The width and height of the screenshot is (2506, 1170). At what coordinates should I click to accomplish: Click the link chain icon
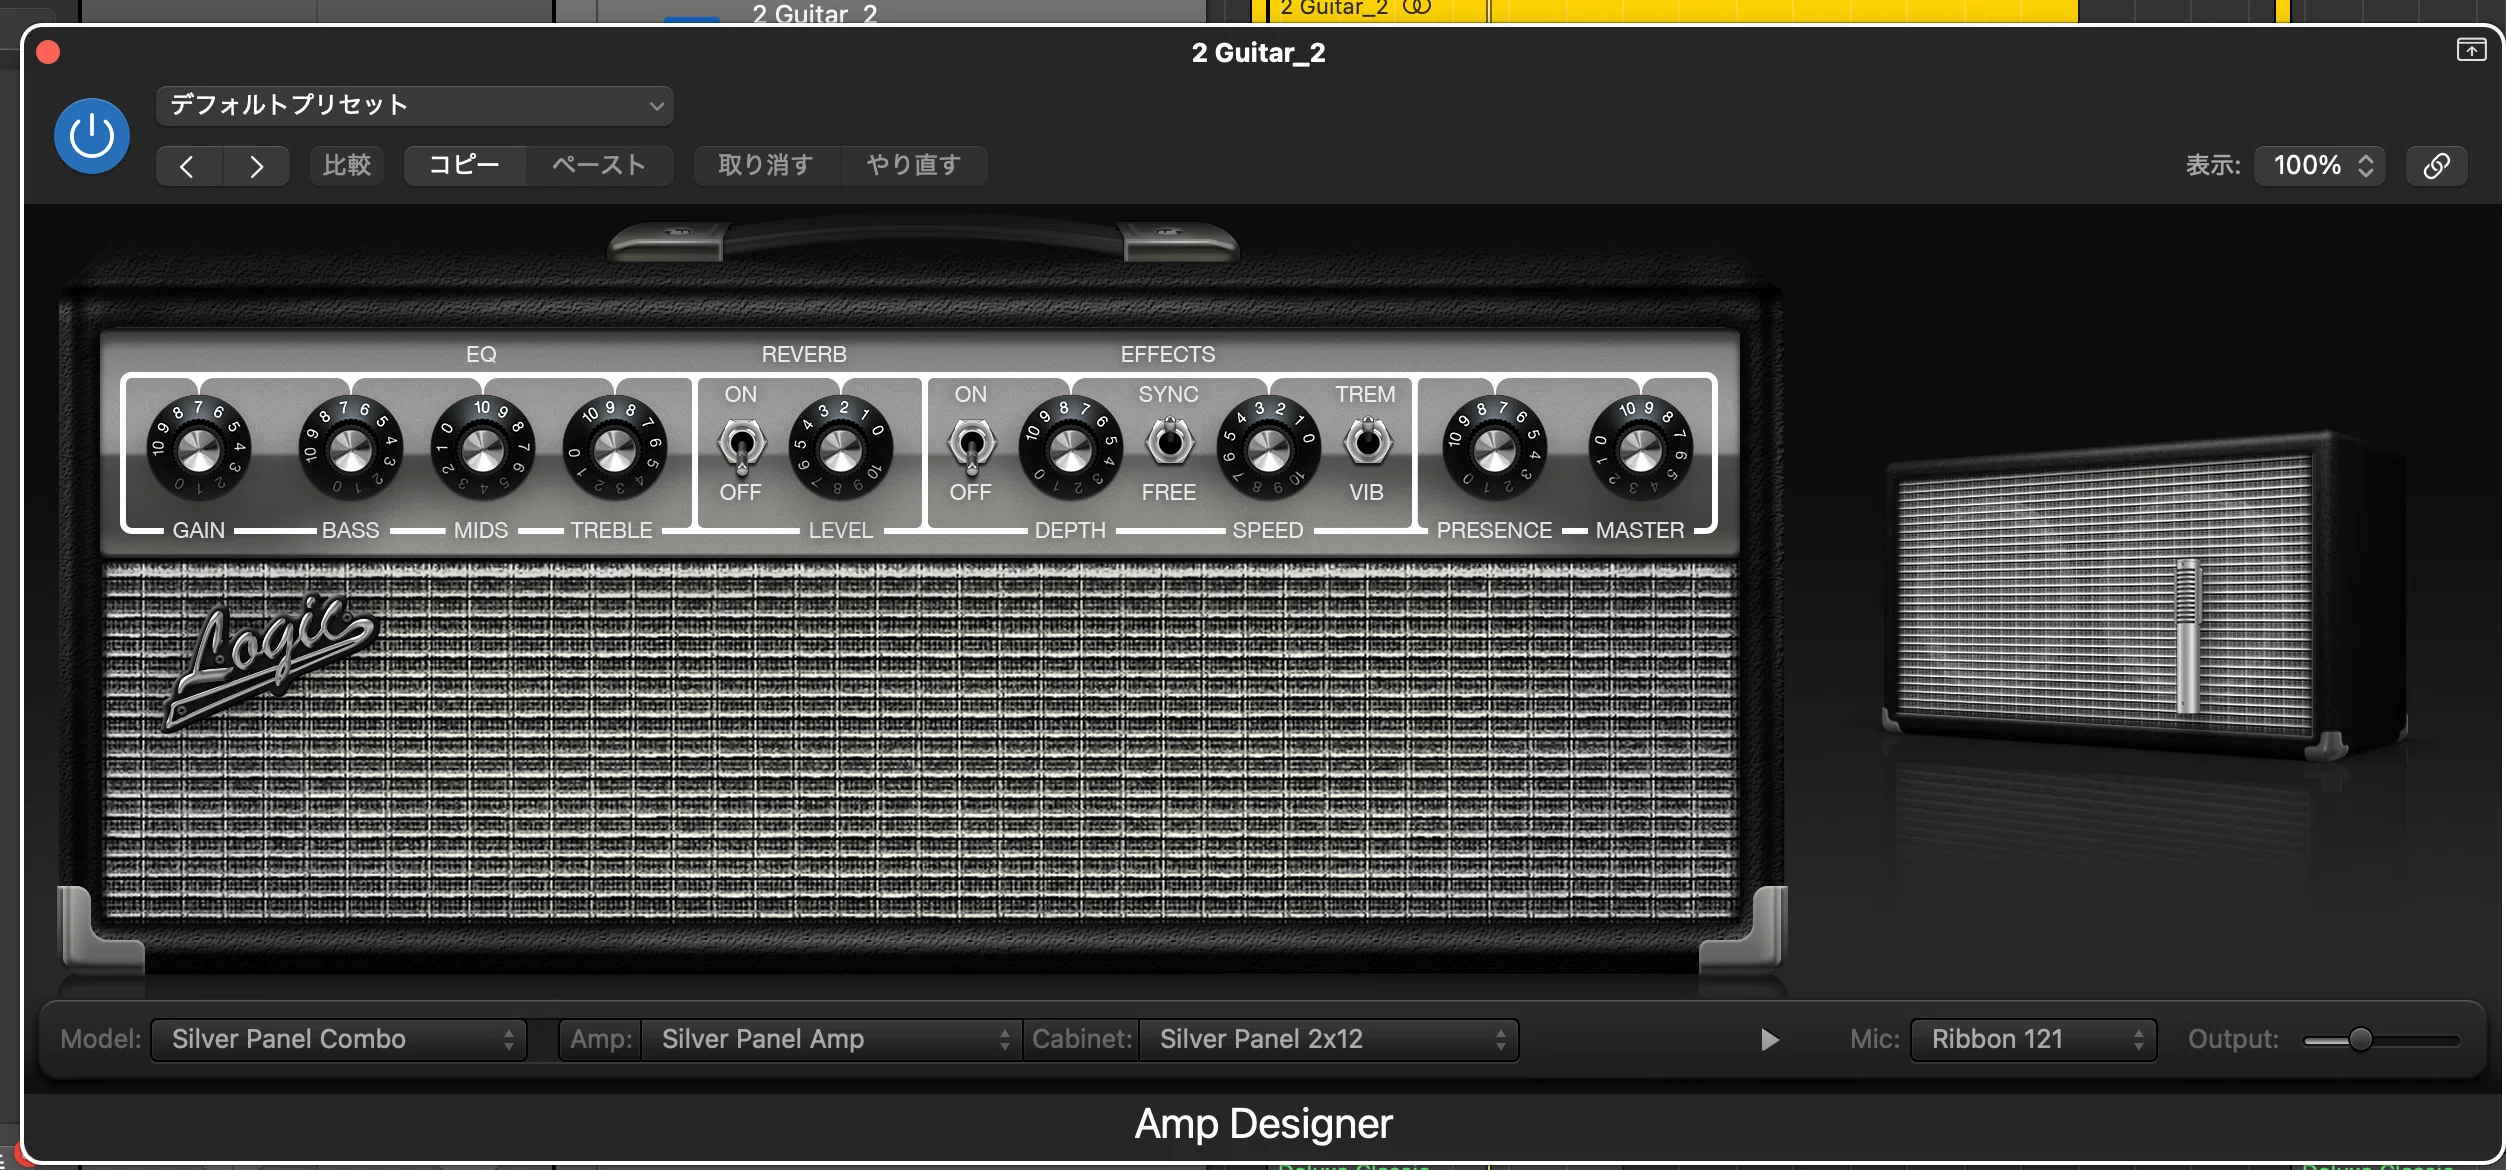click(2436, 165)
